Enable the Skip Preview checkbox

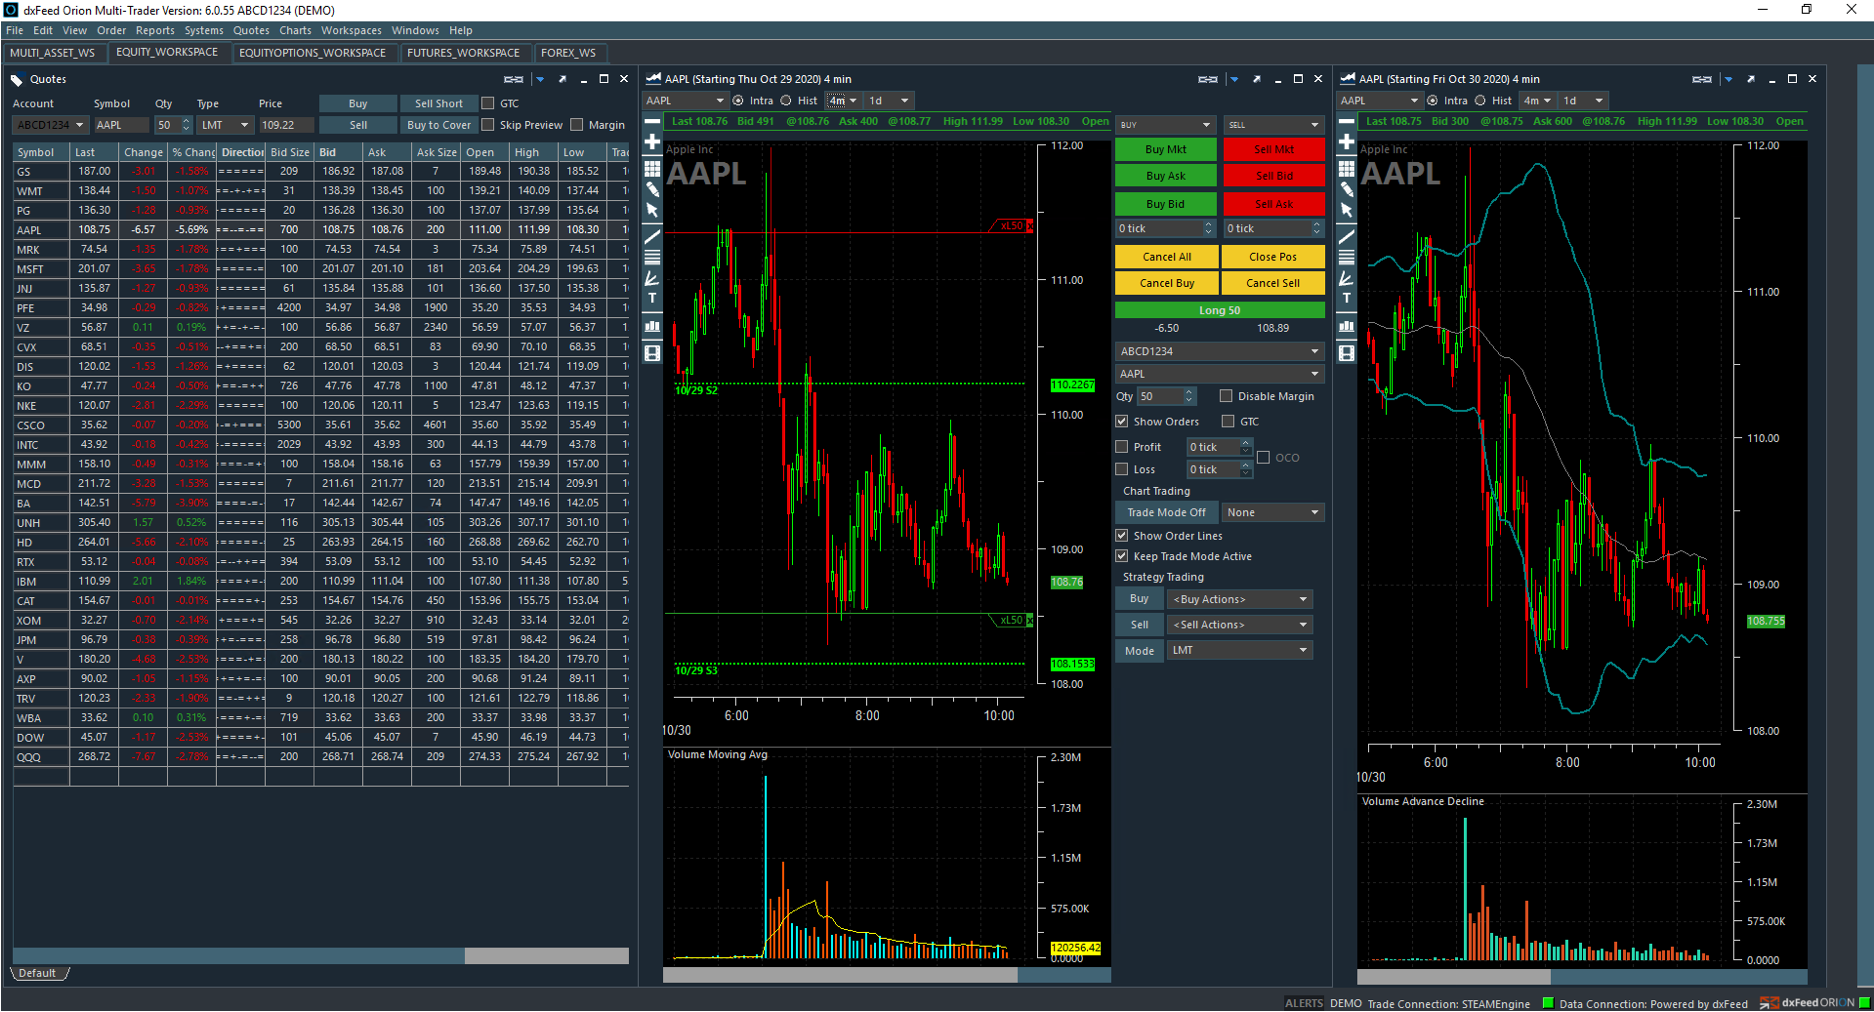[x=488, y=125]
